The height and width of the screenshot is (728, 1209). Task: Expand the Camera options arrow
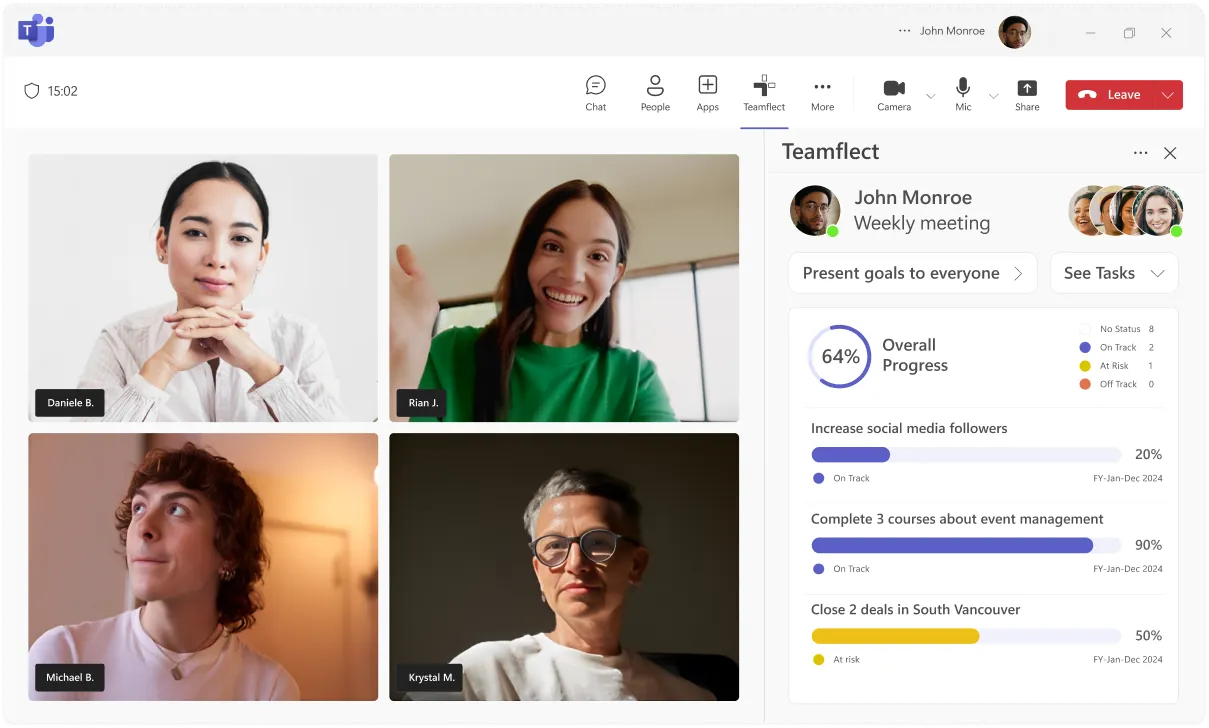(x=931, y=96)
